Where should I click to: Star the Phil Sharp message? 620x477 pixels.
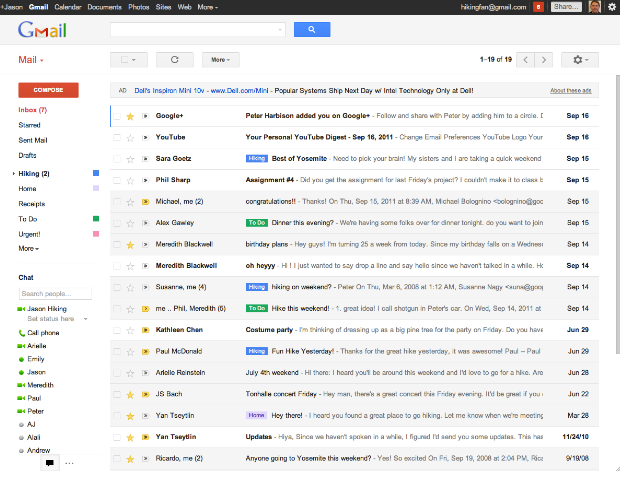click(x=130, y=180)
